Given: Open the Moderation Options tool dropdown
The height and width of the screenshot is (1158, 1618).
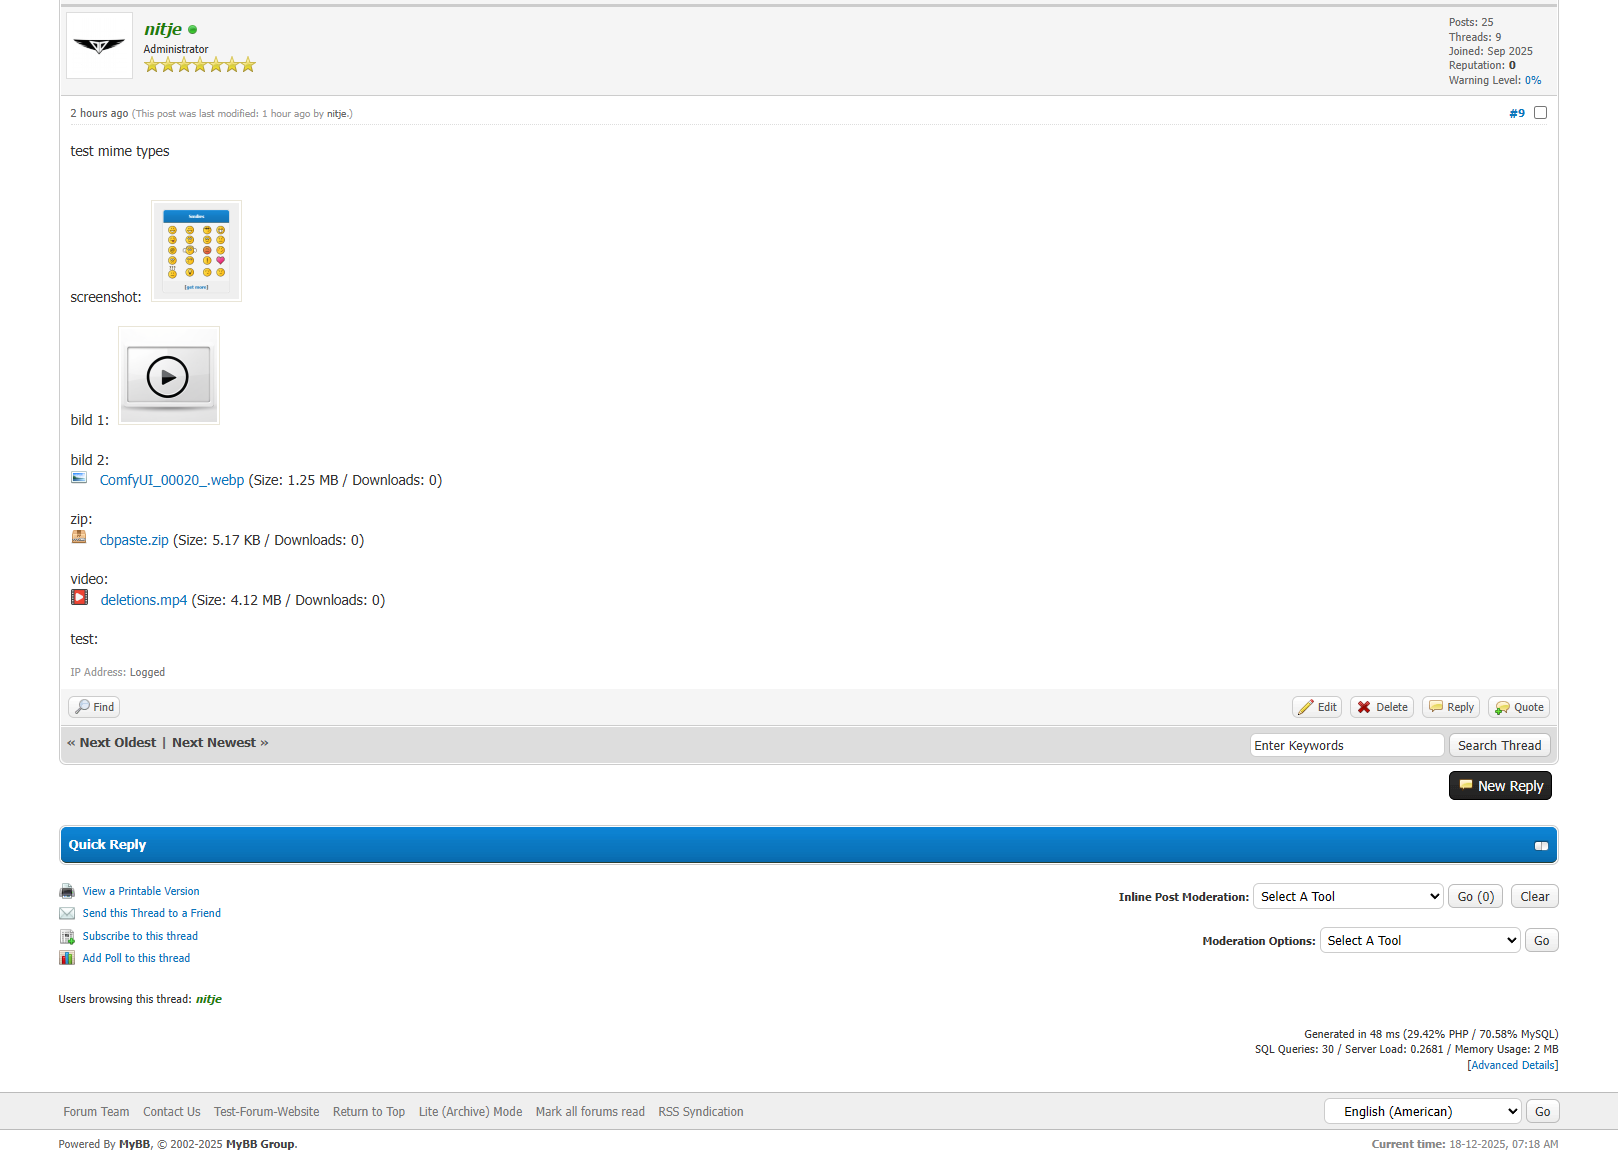Looking at the screenshot, I should tap(1419, 941).
